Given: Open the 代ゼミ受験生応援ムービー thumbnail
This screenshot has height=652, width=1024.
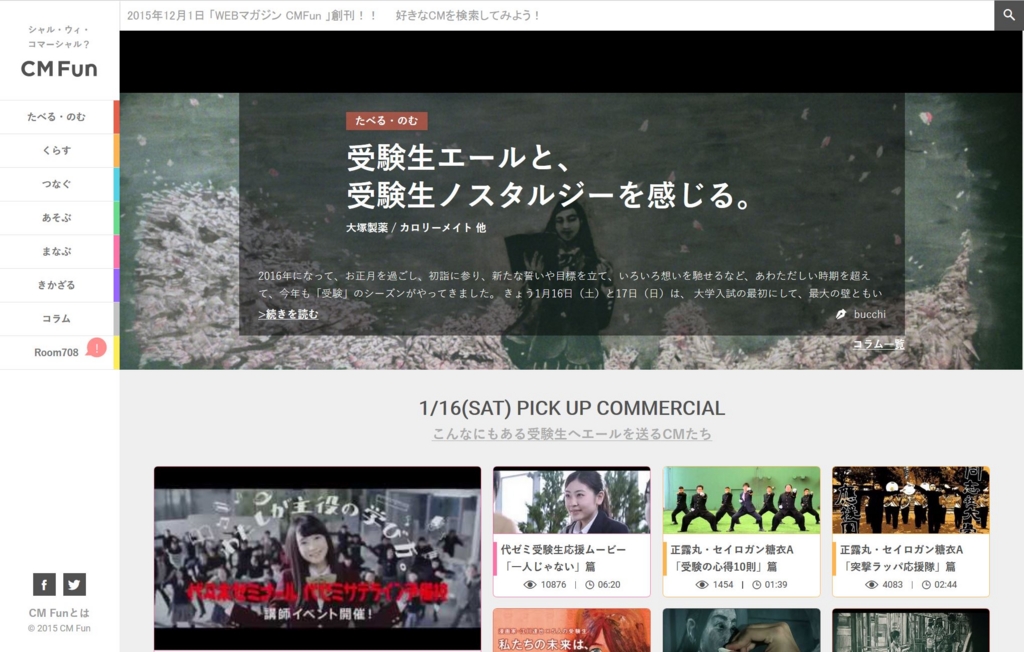Looking at the screenshot, I should tap(571, 501).
